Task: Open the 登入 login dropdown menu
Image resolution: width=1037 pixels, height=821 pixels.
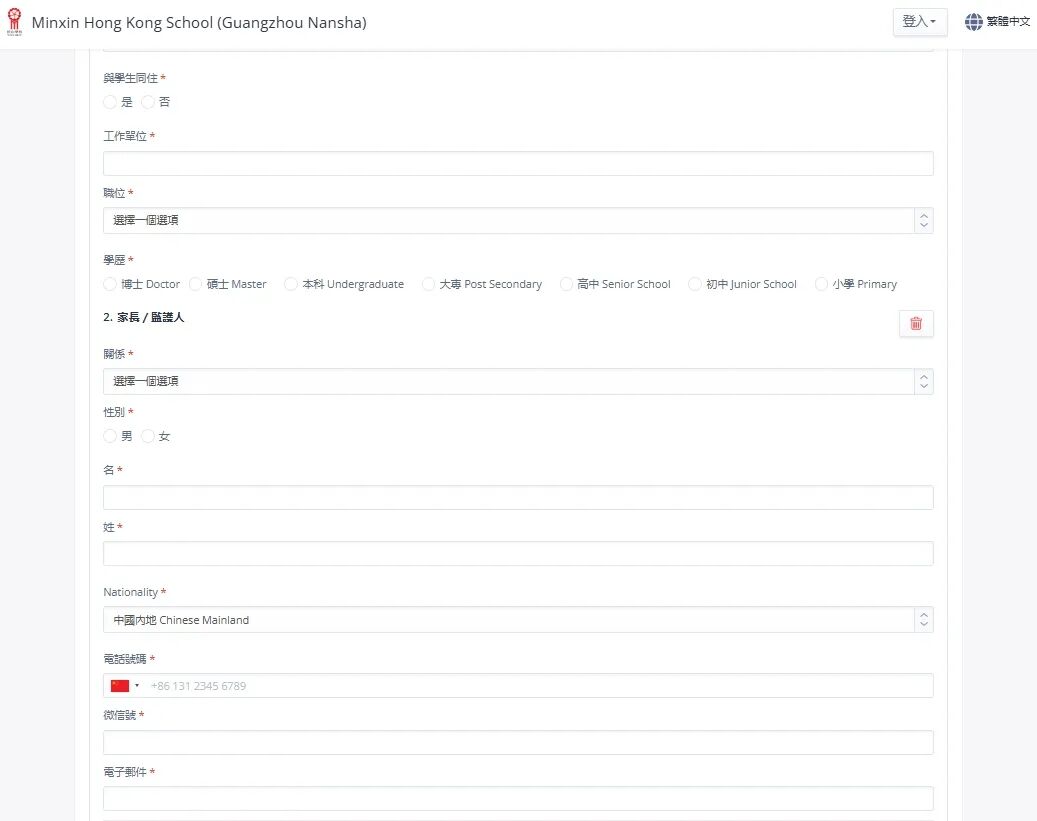Action: tap(919, 22)
